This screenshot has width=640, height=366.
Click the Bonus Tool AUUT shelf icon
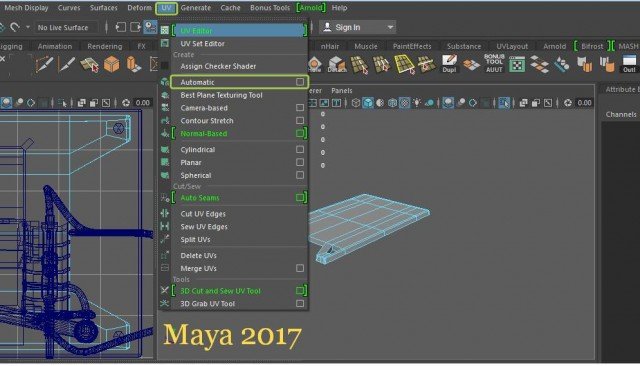[x=494, y=64]
